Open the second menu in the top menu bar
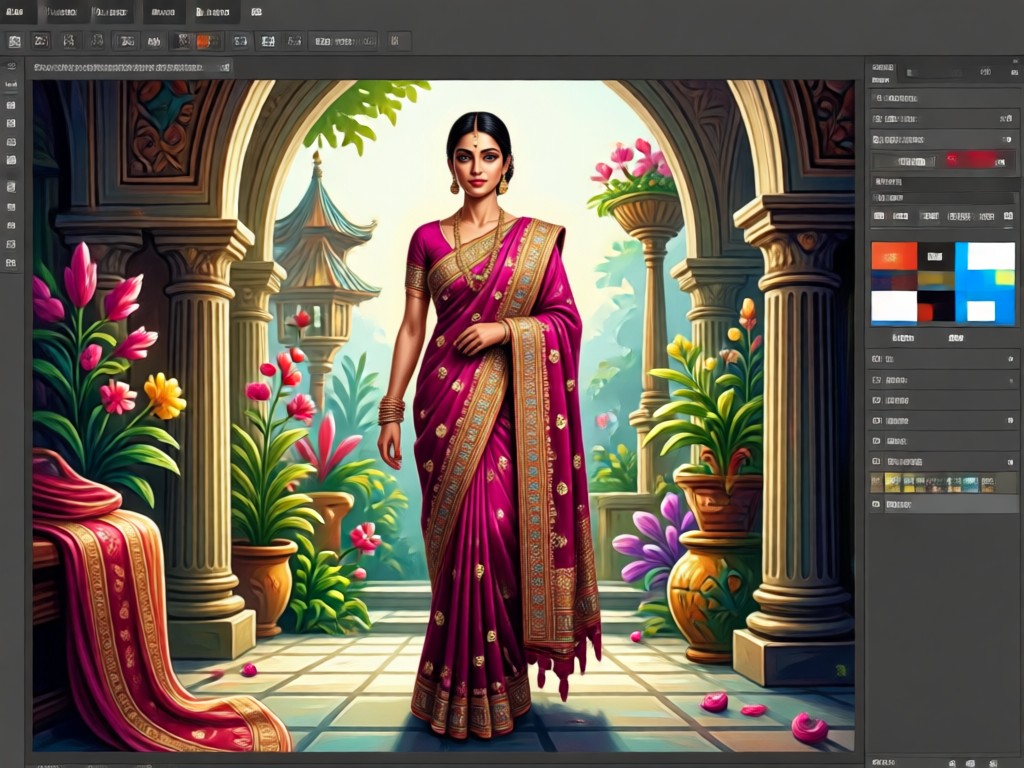 point(62,12)
